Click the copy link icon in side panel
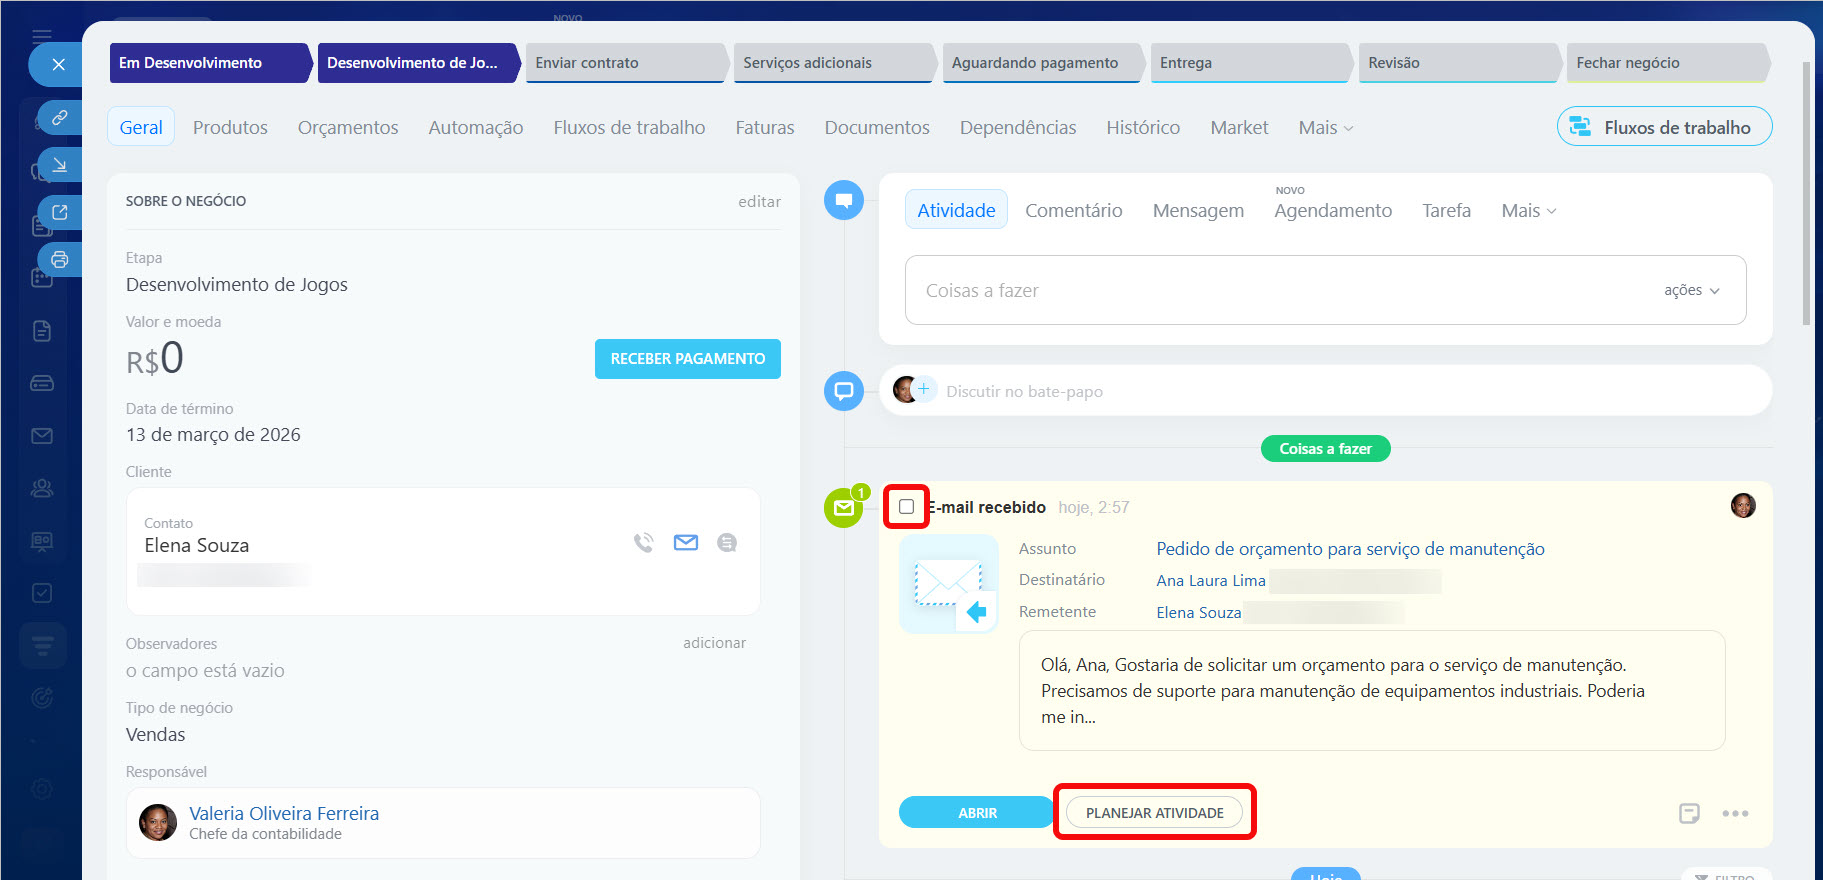Image resolution: width=1823 pixels, height=880 pixels. point(60,118)
